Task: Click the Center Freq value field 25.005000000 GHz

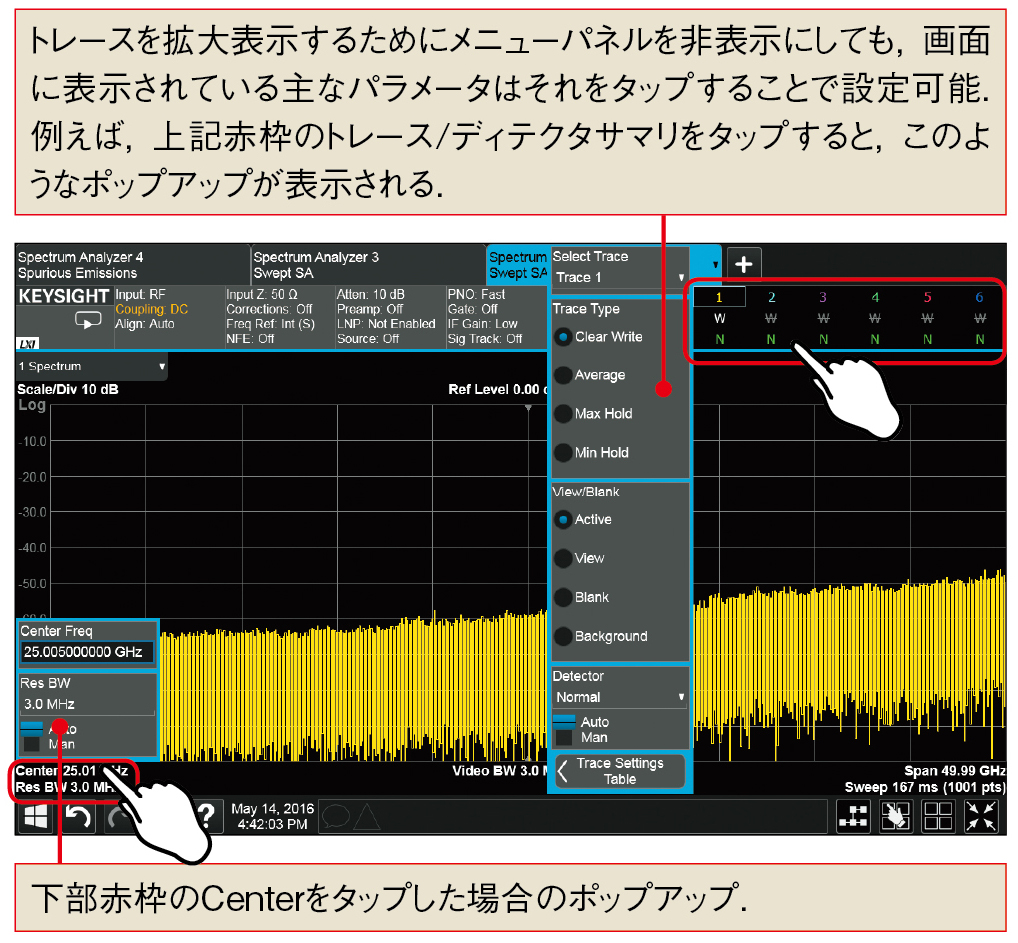Action: pyautogui.click(x=87, y=652)
